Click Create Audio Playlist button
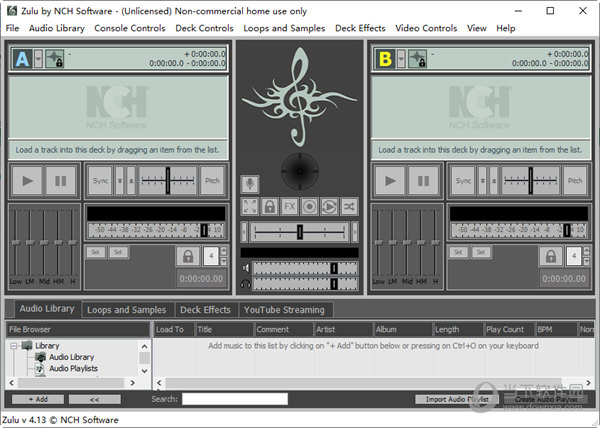 pos(546,399)
